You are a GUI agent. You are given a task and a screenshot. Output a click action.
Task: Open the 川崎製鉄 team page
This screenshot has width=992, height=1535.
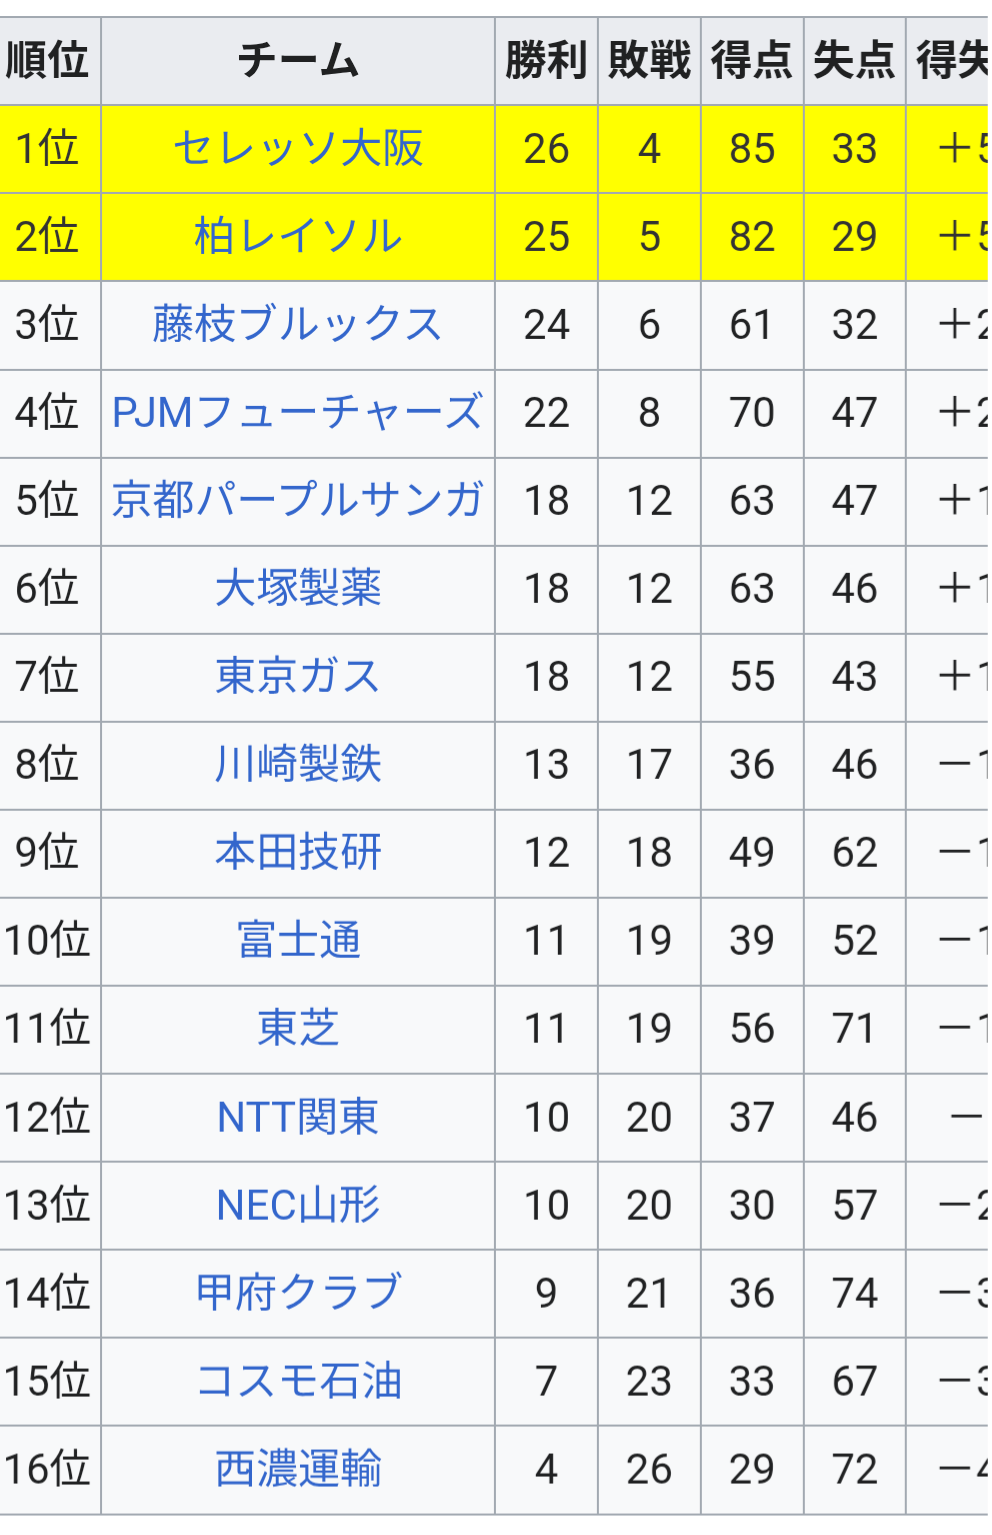coord(298,765)
